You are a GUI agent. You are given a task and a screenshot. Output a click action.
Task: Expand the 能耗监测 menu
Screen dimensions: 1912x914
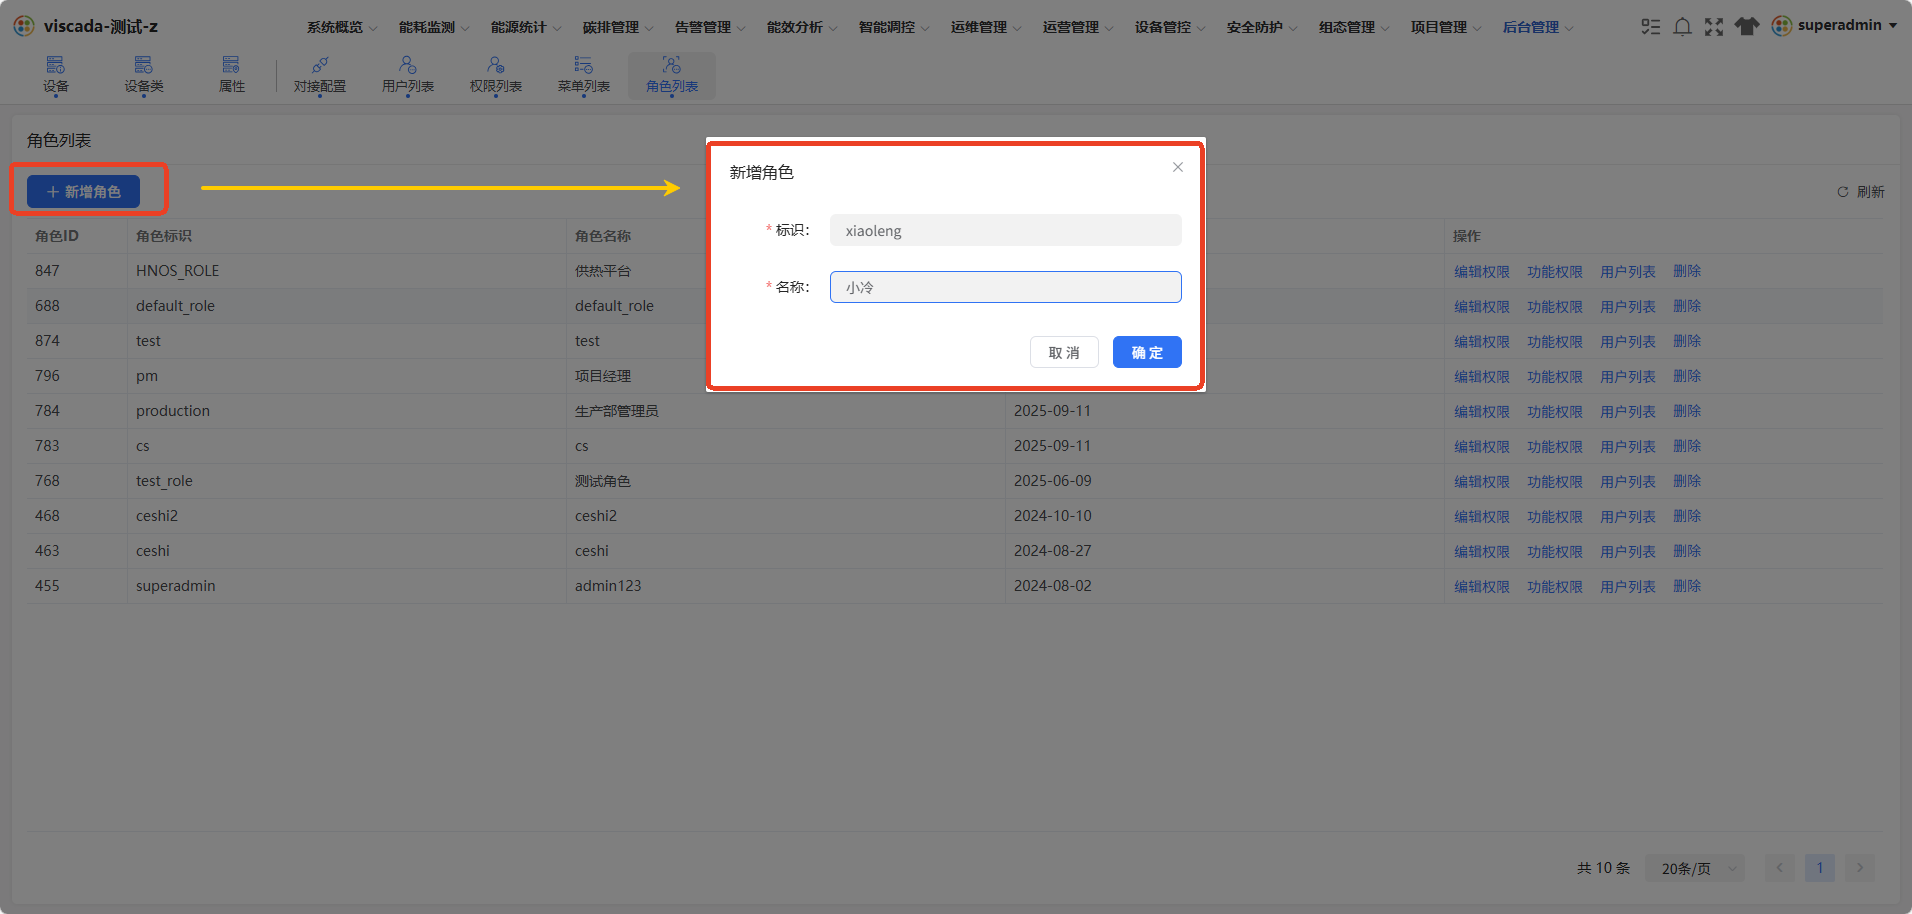pyautogui.click(x=434, y=27)
